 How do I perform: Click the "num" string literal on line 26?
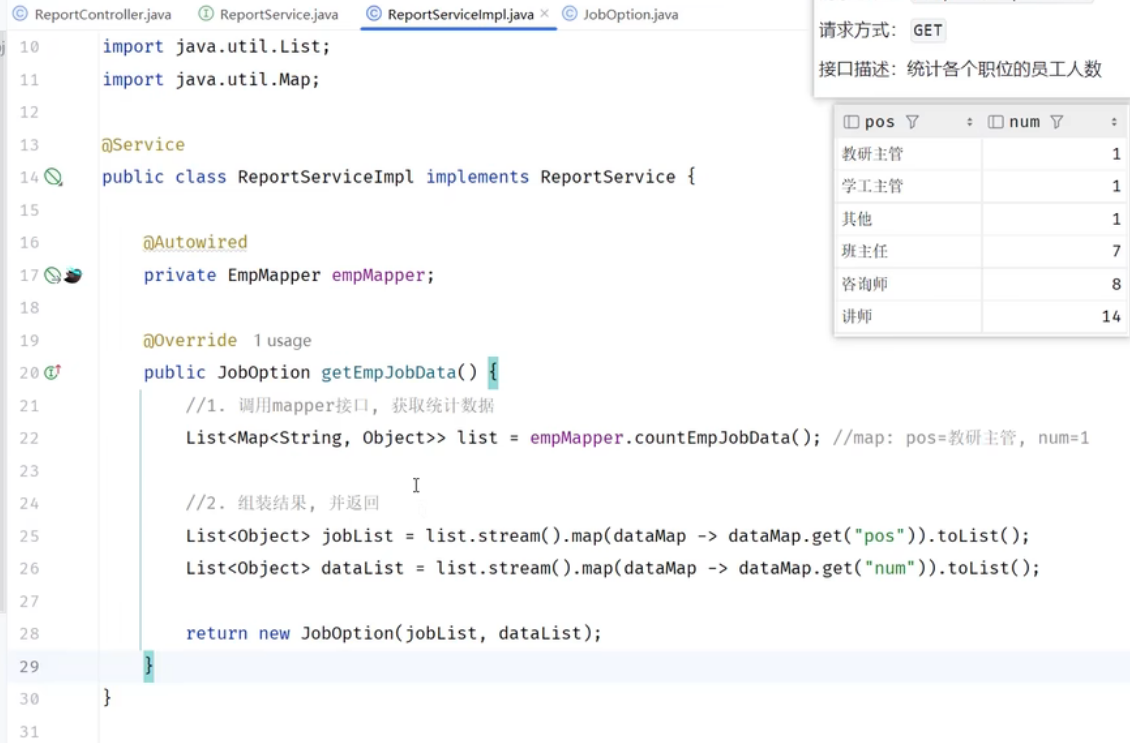(x=889, y=568)
